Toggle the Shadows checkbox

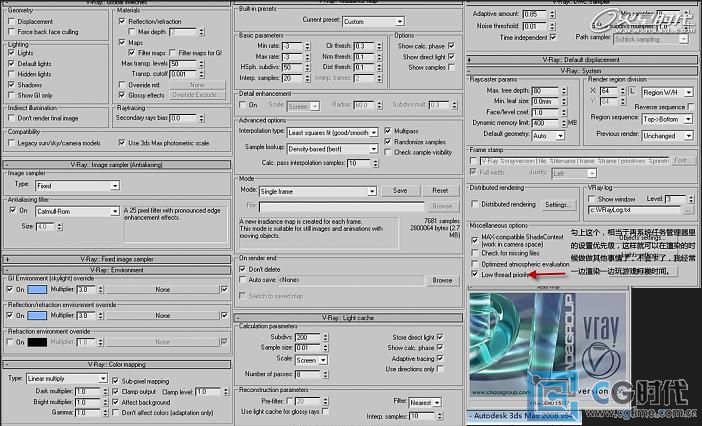coord(12,85)
